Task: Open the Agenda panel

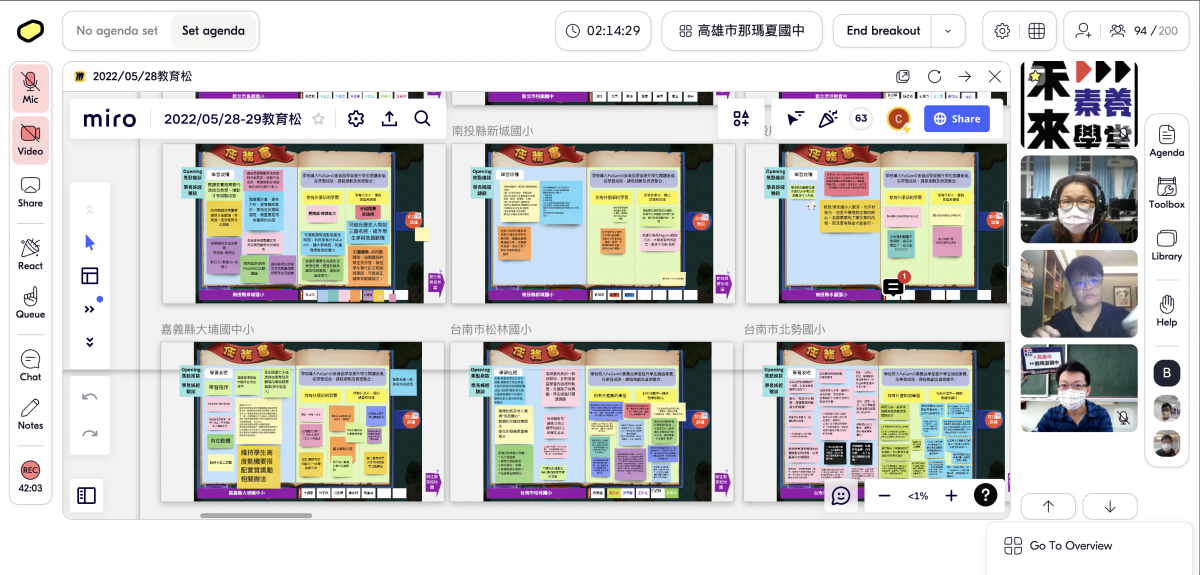Action: click(1166, 141)
